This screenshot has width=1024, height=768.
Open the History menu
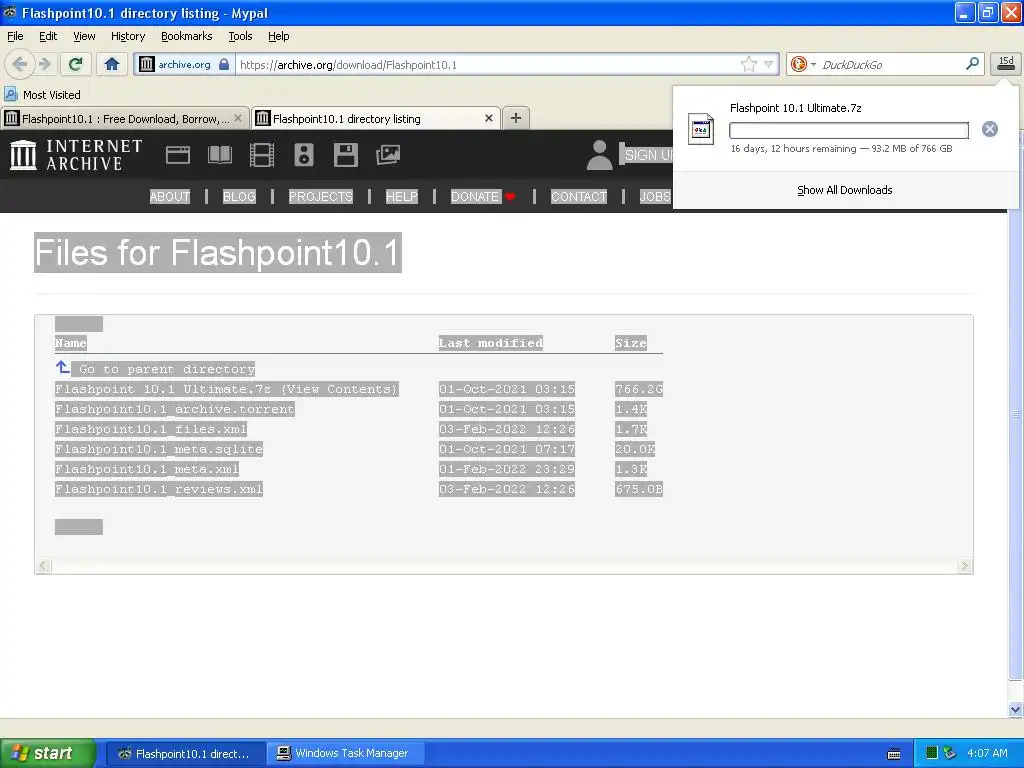coord(128,36)
